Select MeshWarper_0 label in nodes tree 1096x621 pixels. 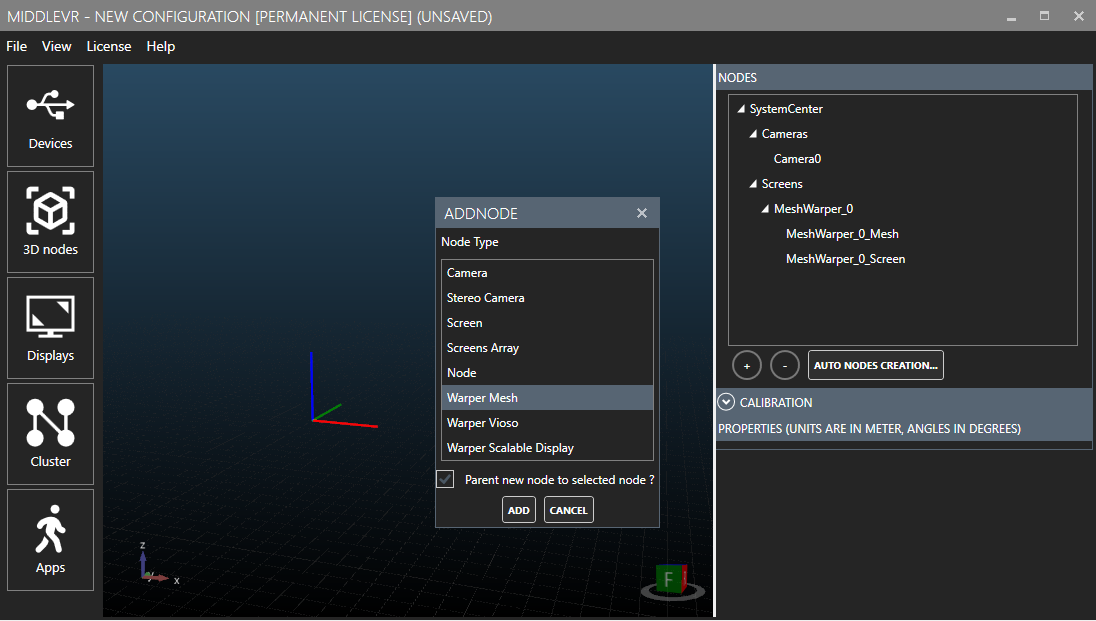click(813, 209)
